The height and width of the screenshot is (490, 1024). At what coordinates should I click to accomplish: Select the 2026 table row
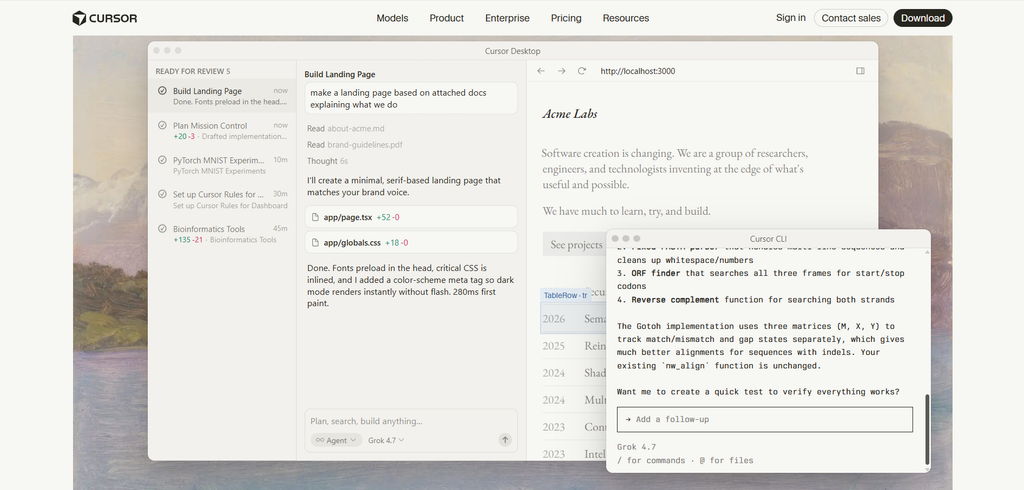pos(573,319)
